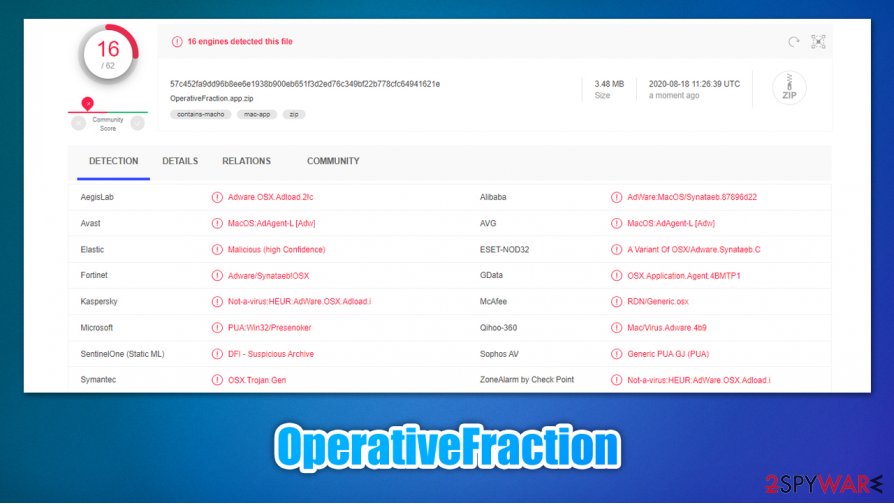Click the Adware/Synataeb!OSX result
The height and width of the screenshot is (504, 894).
pyautogui.click(x=269, y=276)
